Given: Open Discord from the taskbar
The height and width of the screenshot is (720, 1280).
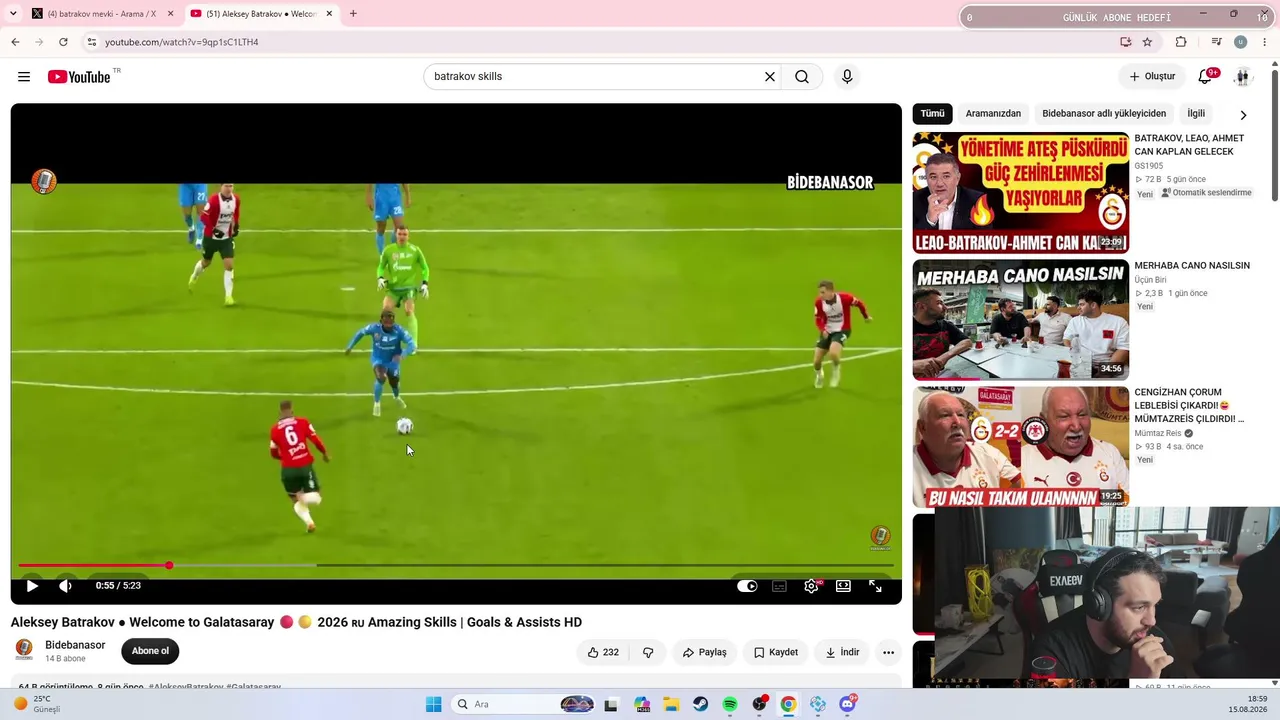Looking at the screenshot, I should 848,704.
